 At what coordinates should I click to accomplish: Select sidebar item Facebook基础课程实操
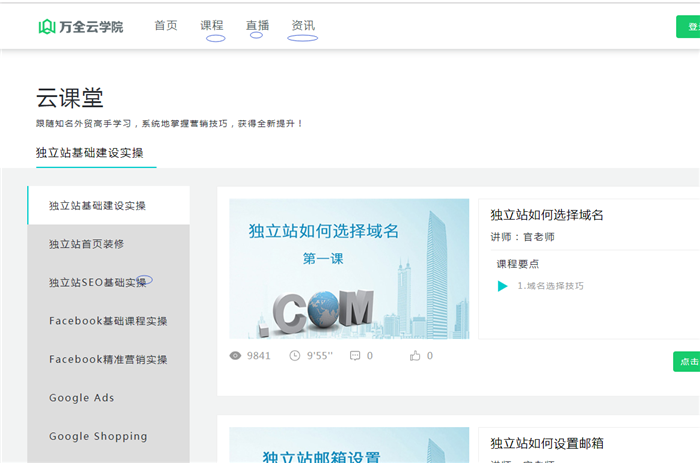108,321
